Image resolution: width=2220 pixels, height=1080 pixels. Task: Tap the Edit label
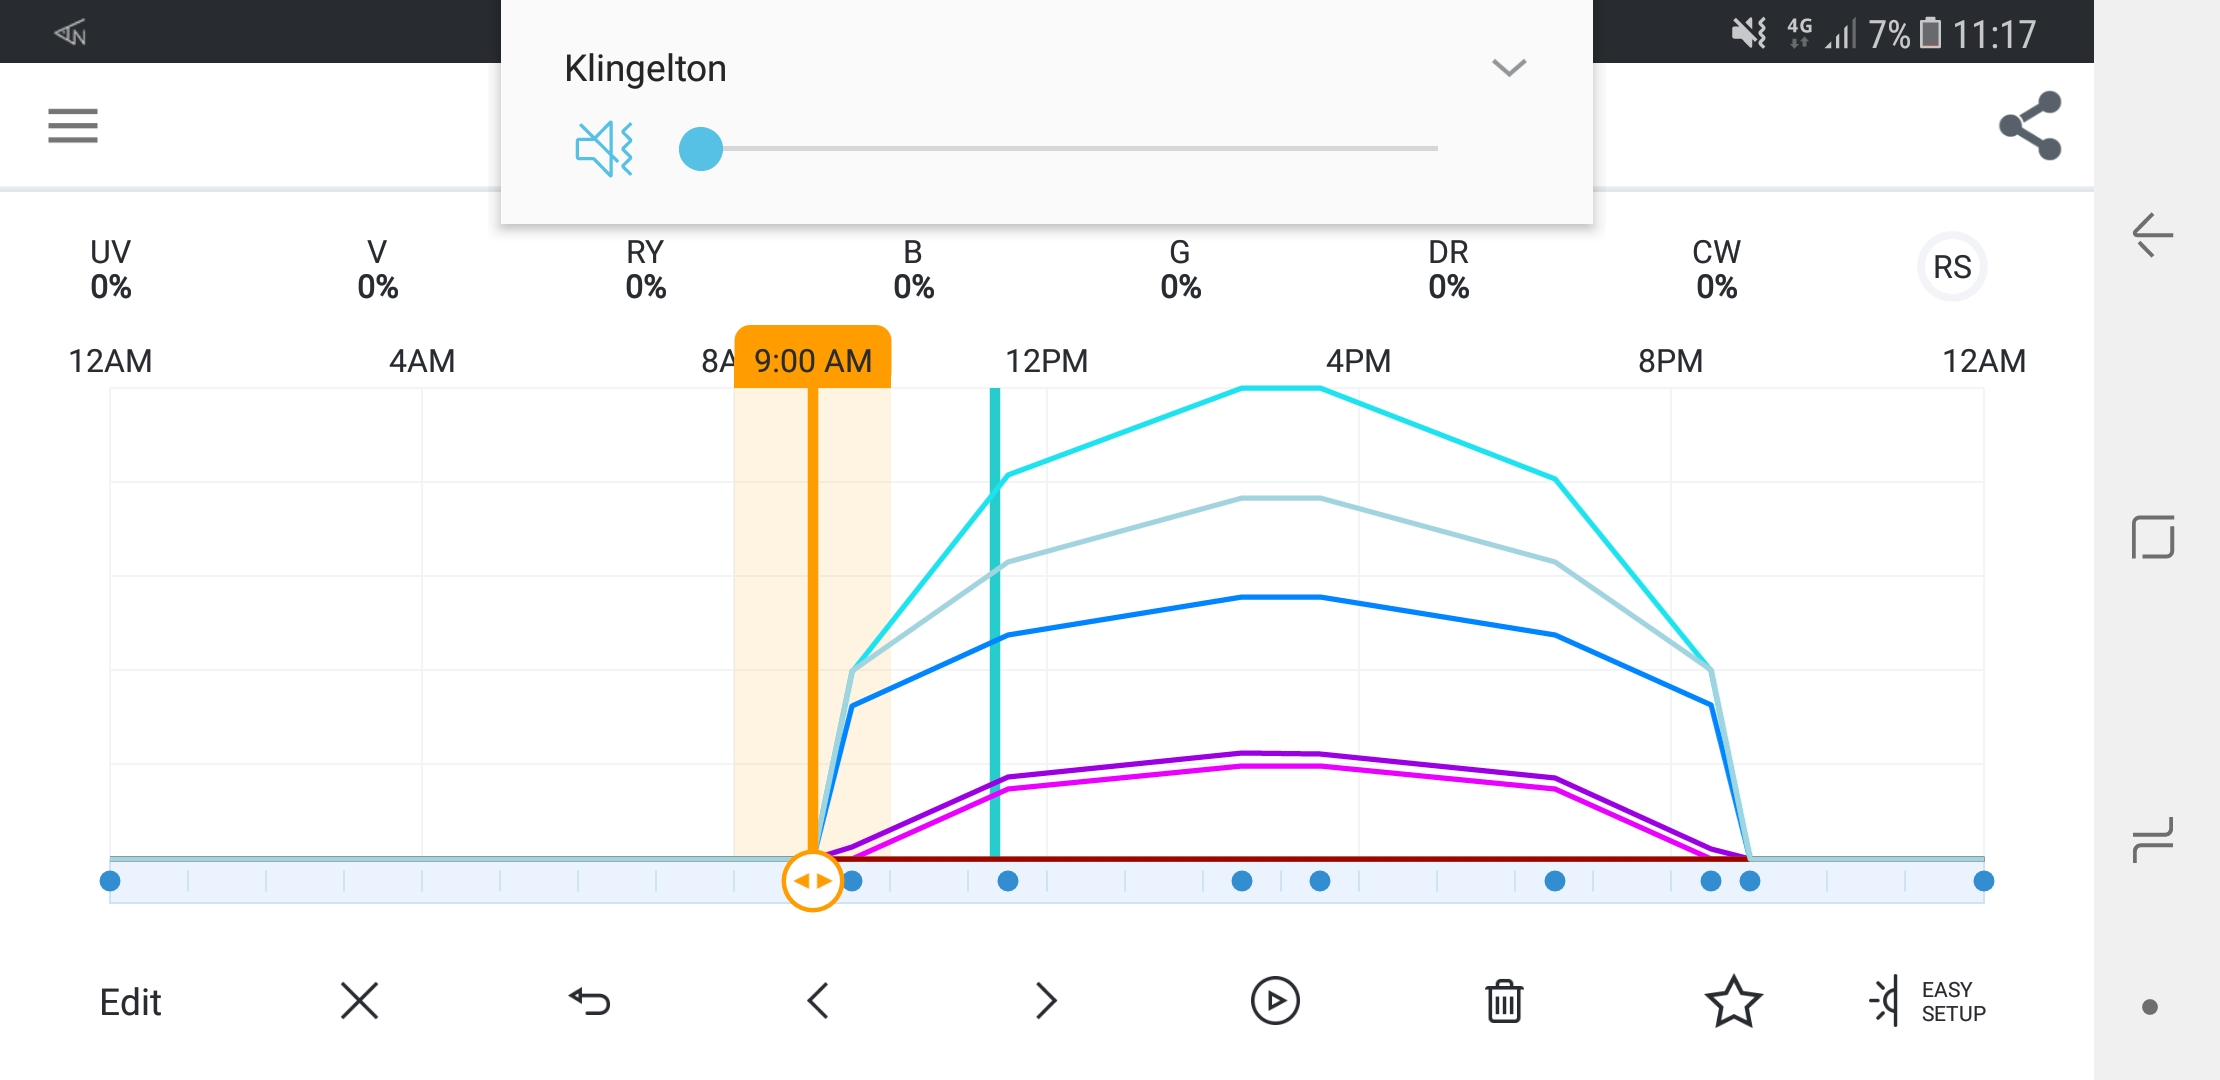[x=130, y=1002]
